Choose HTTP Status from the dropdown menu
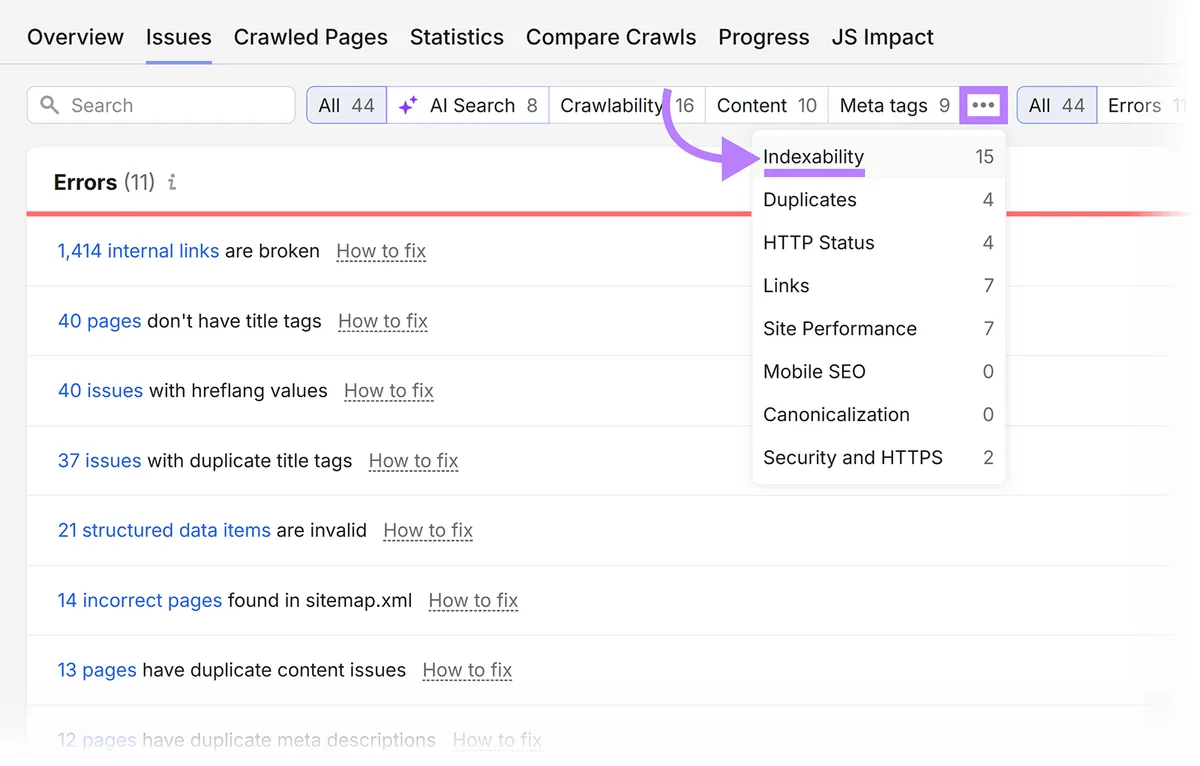The width and height of the screenshot is (1200, 766). [x=879, y=243]
